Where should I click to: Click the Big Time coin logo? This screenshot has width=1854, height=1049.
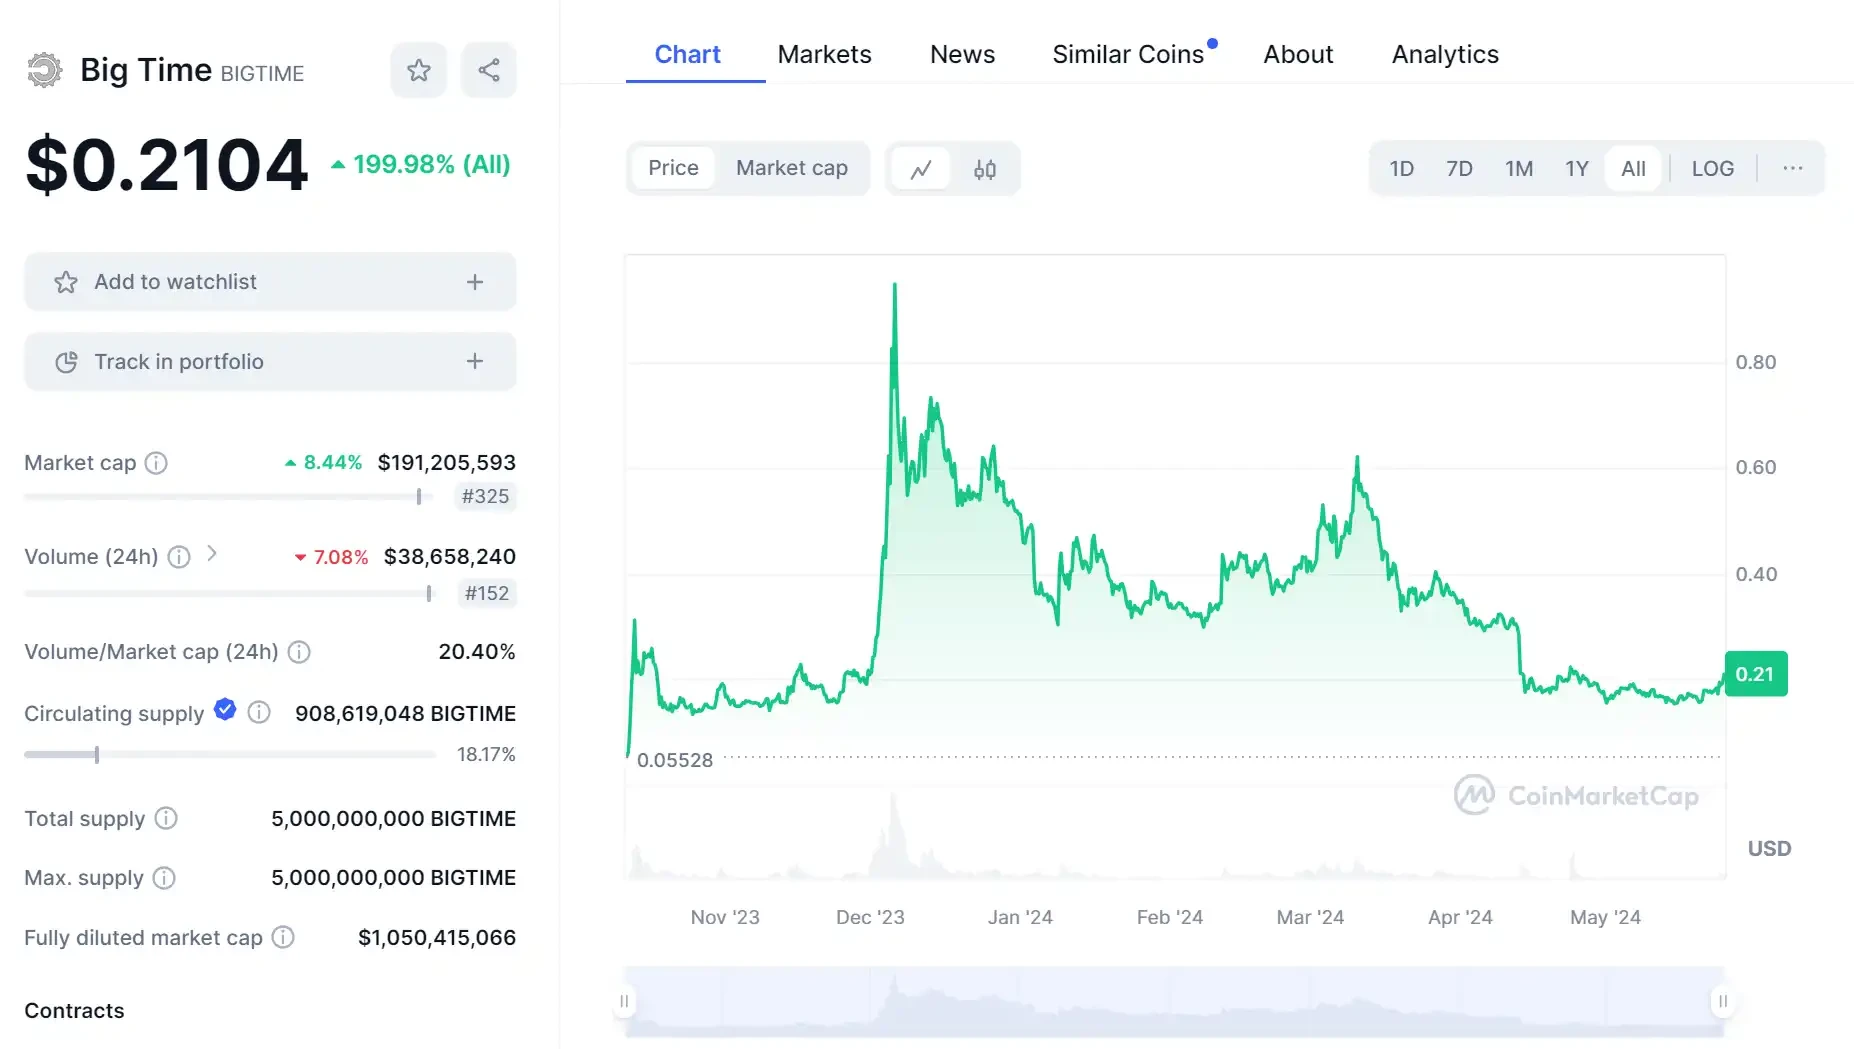[43, 69]
